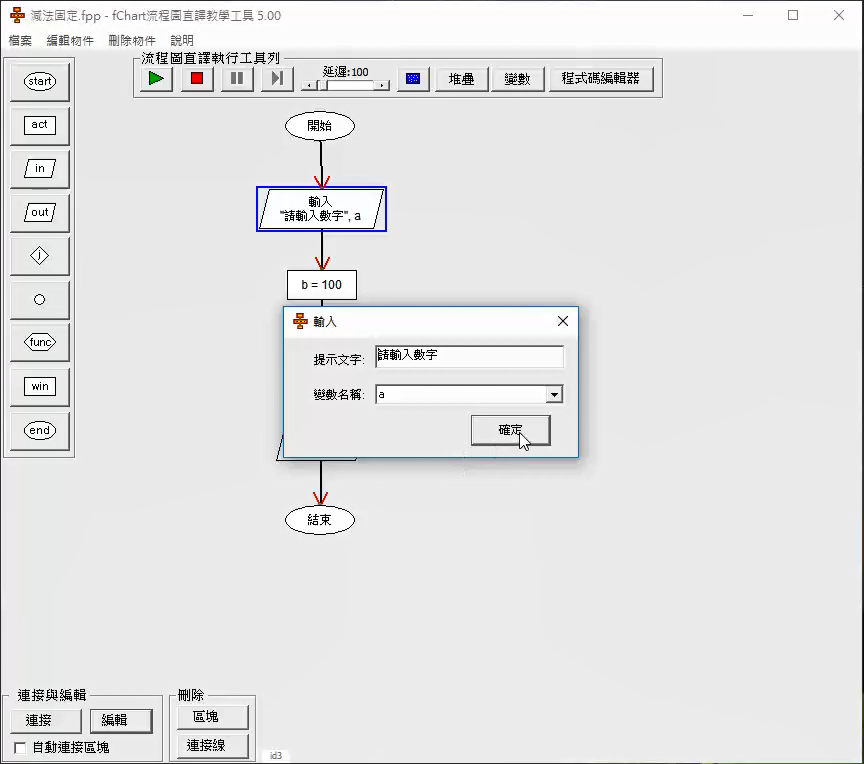Confirm the dialog with 確定 button
Viewport: 864px width, 764px height.
[x=510, y=430]
